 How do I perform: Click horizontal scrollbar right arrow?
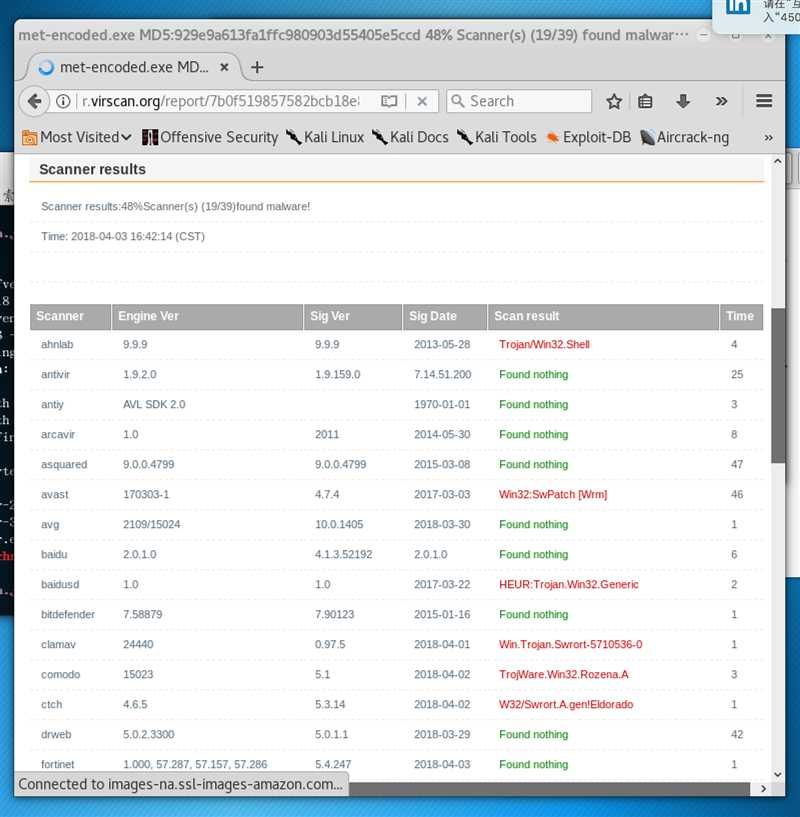pyautogui.click(x=764, y=789)
